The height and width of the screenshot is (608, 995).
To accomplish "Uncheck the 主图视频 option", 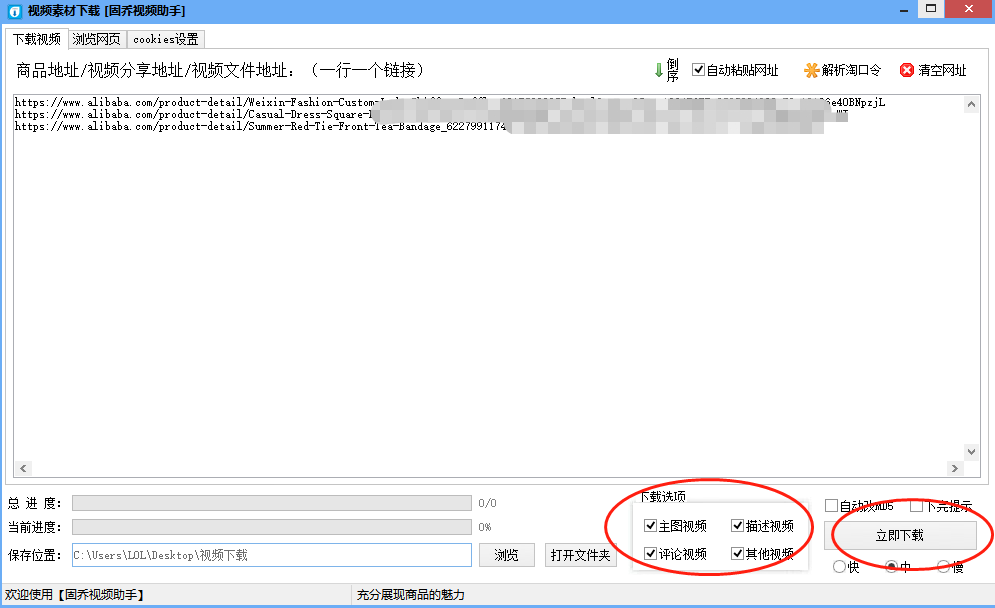I will click(651, 526).
